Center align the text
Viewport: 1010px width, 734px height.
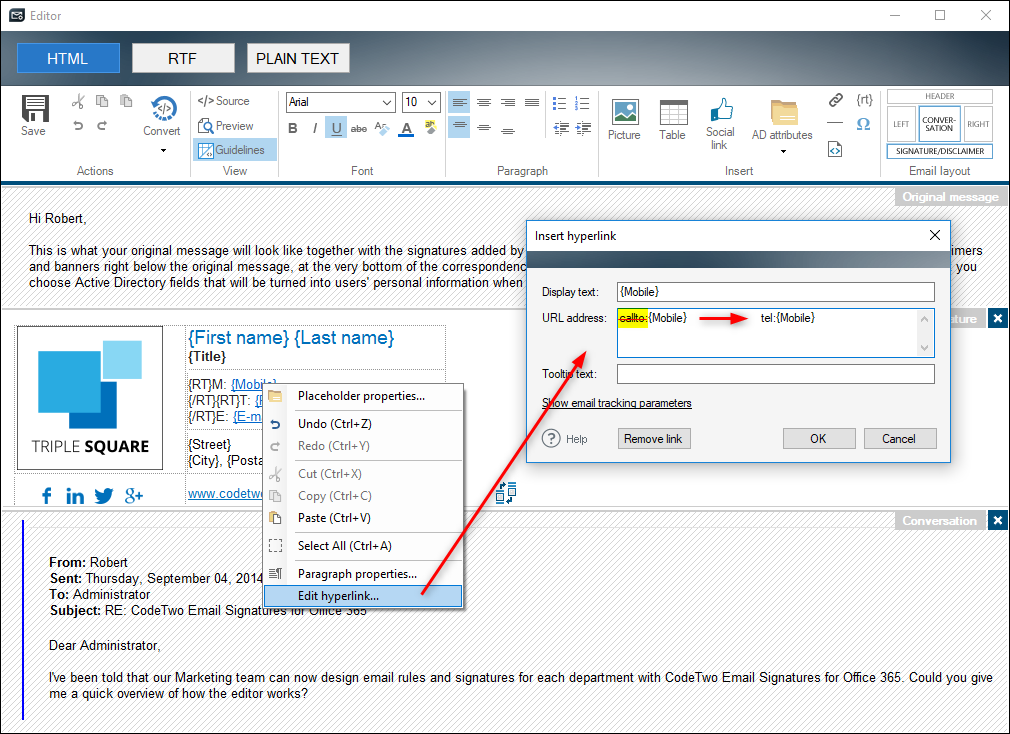(484, 102)
